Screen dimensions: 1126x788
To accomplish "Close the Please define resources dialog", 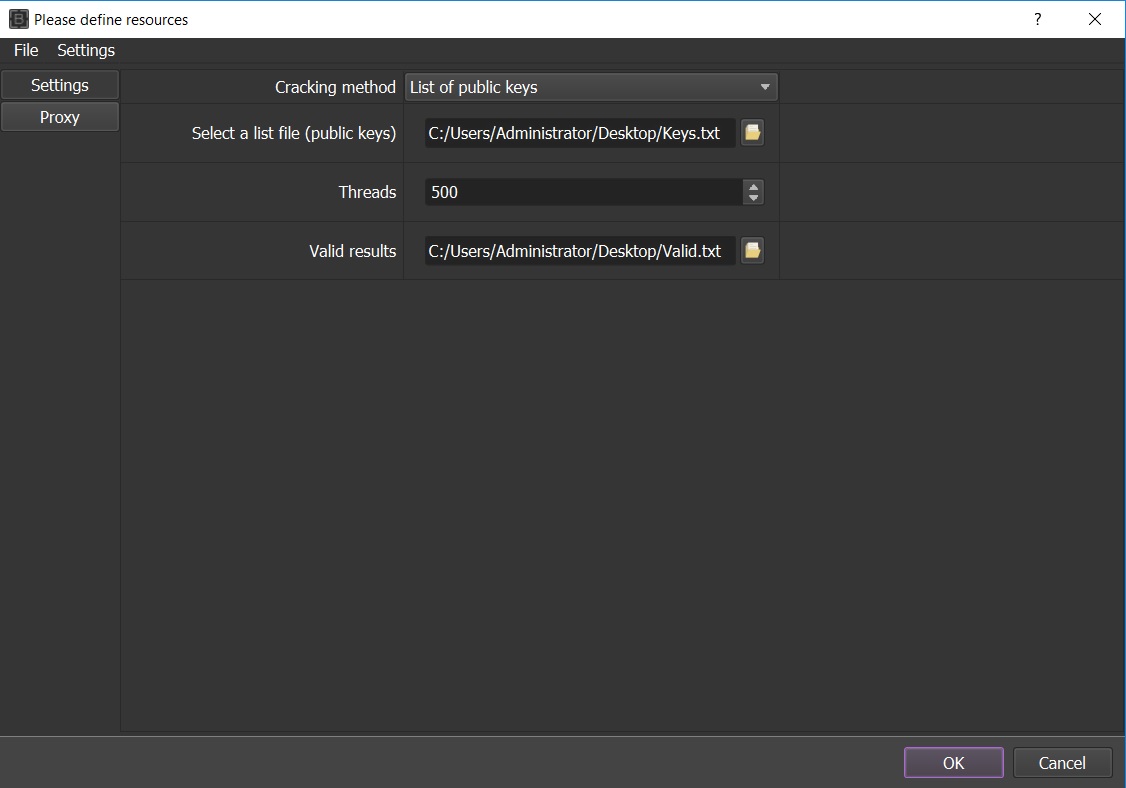I will click(1094, 19).
